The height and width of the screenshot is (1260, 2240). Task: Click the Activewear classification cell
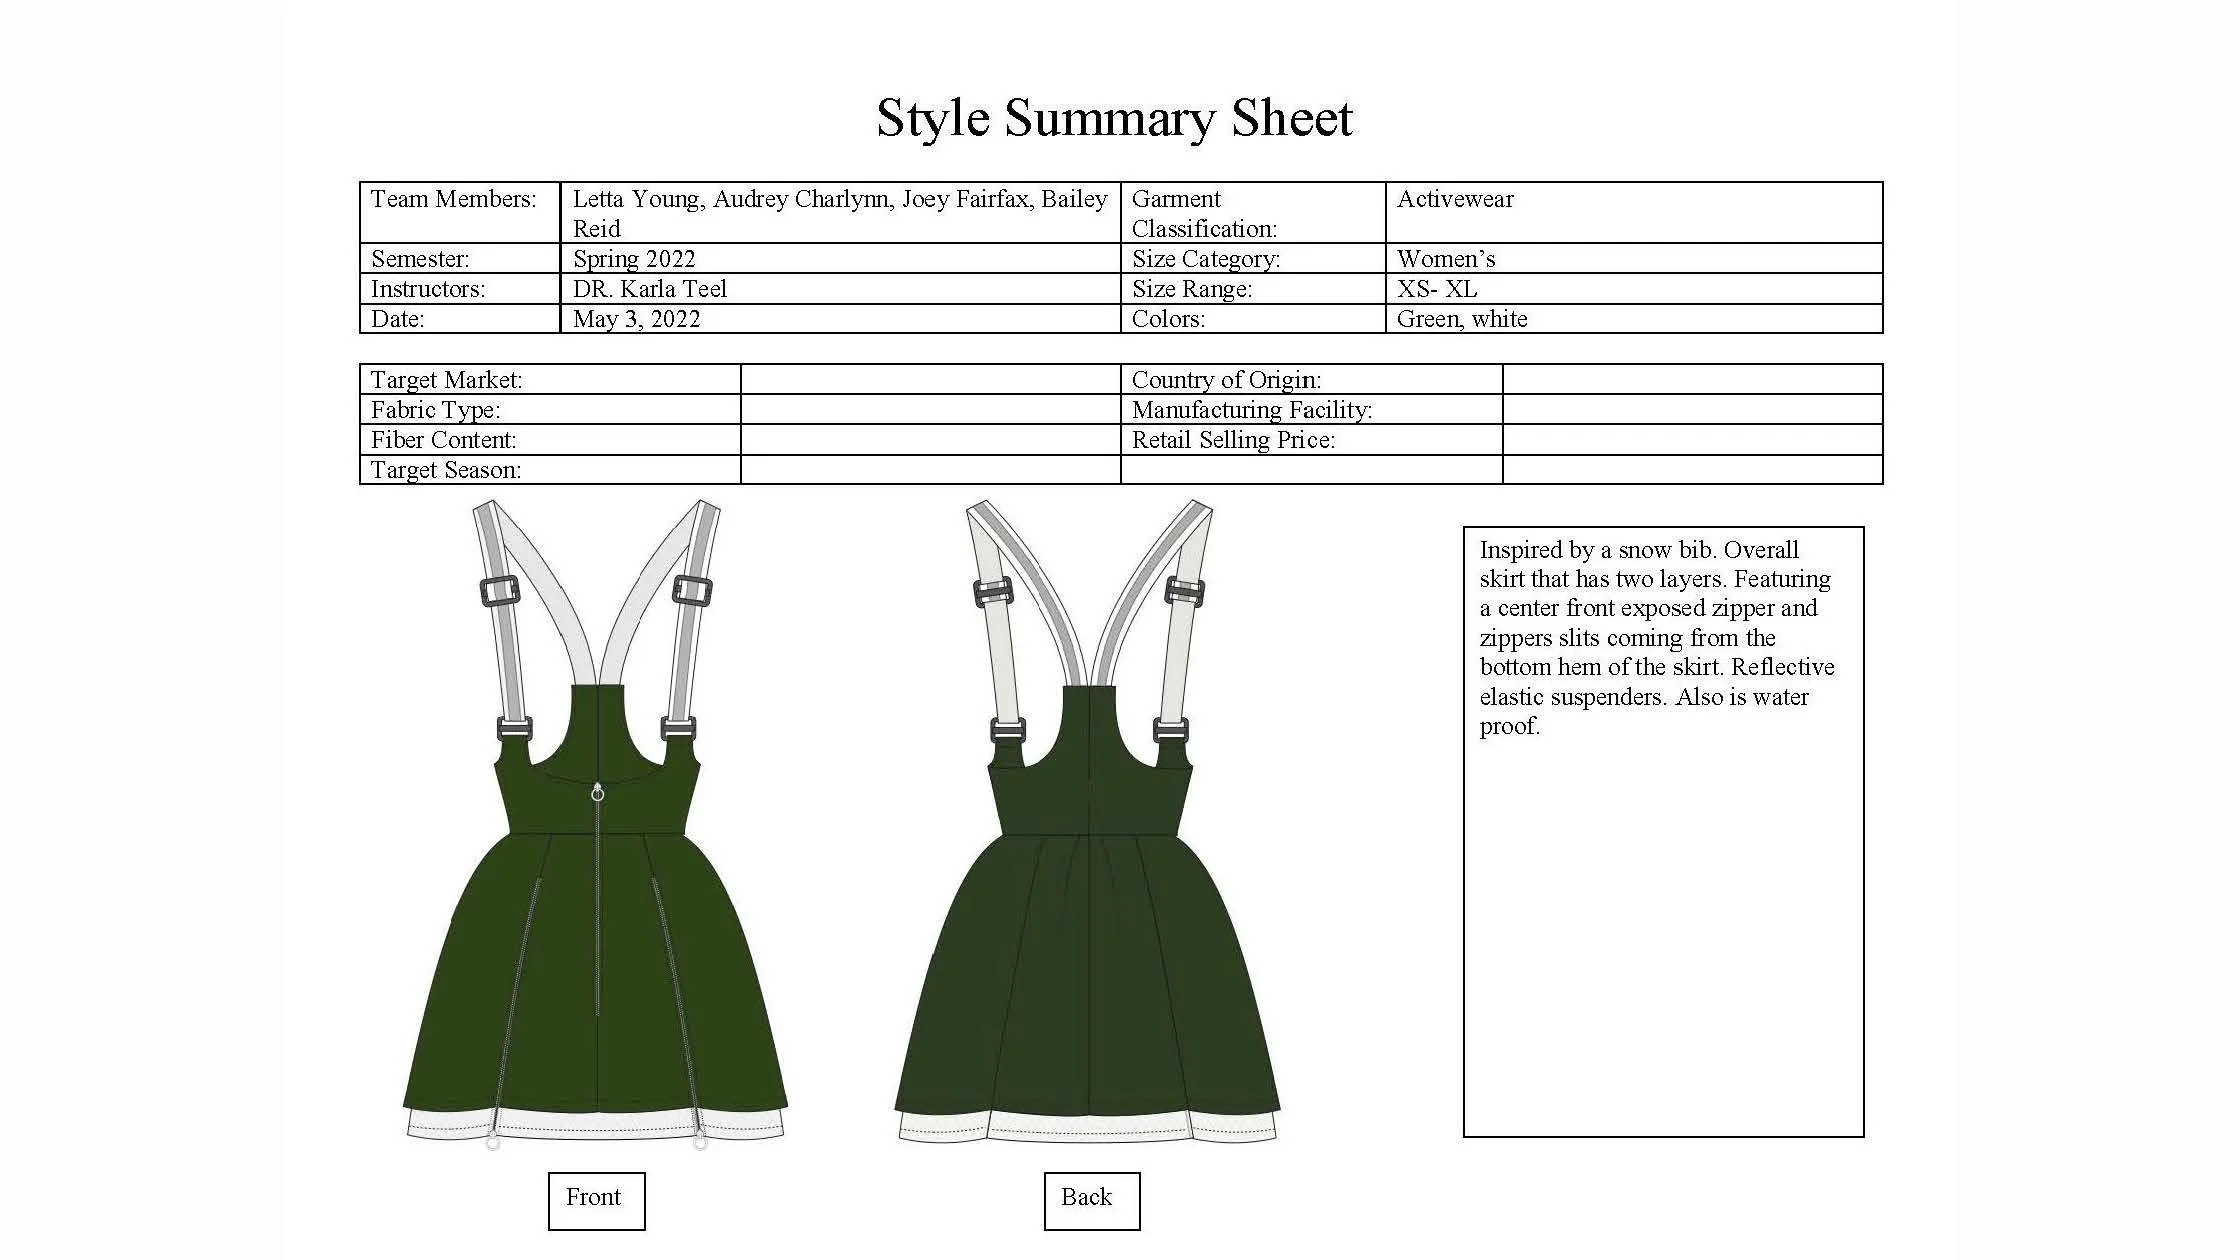click(1633, 212)
